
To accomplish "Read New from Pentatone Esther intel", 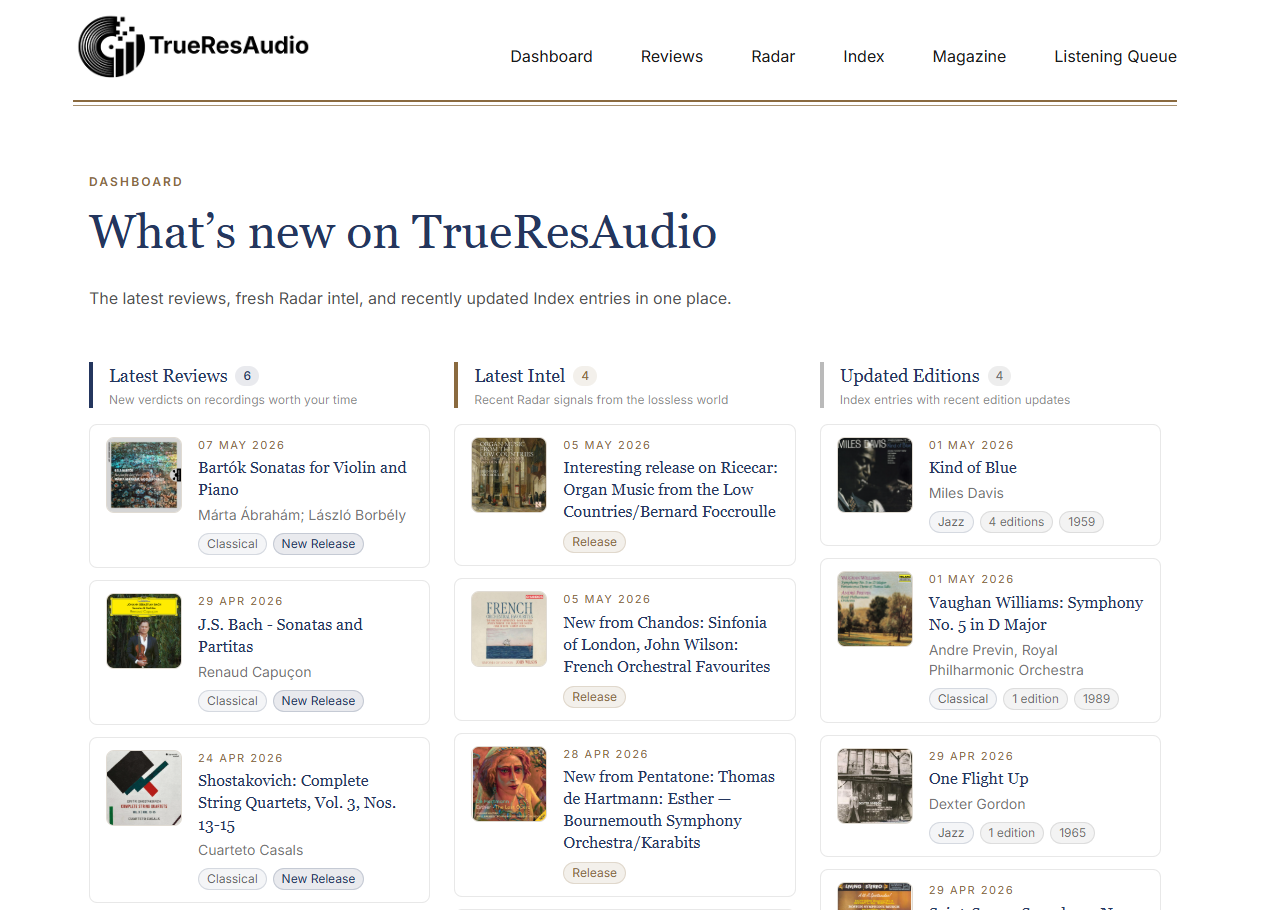I will coord(669,809).
